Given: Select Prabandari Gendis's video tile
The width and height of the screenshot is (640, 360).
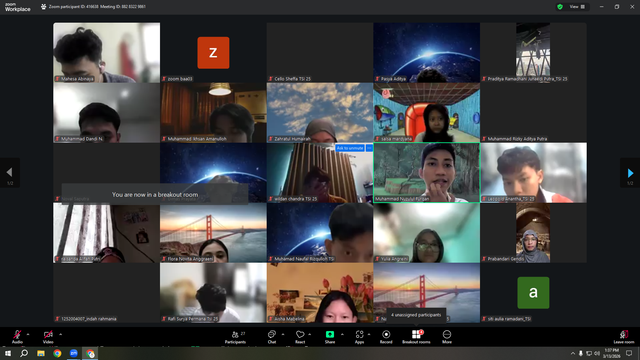Looking at the screenshot, I should 533,233.
